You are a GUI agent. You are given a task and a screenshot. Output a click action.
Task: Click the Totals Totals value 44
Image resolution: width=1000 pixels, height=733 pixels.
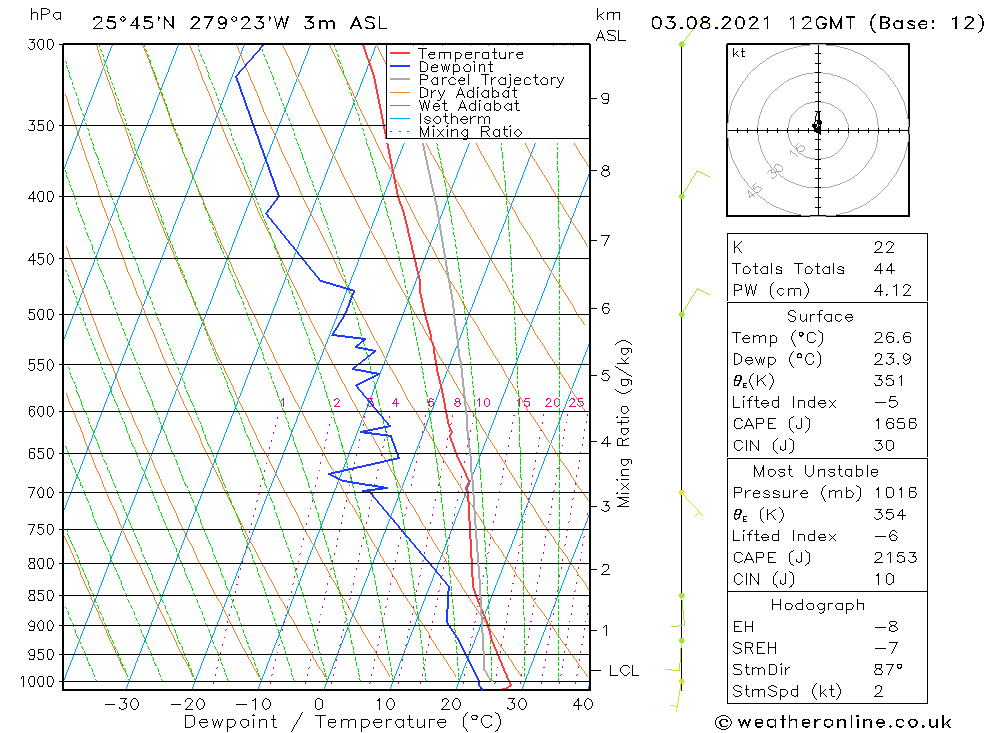click(x=884, y=269)
